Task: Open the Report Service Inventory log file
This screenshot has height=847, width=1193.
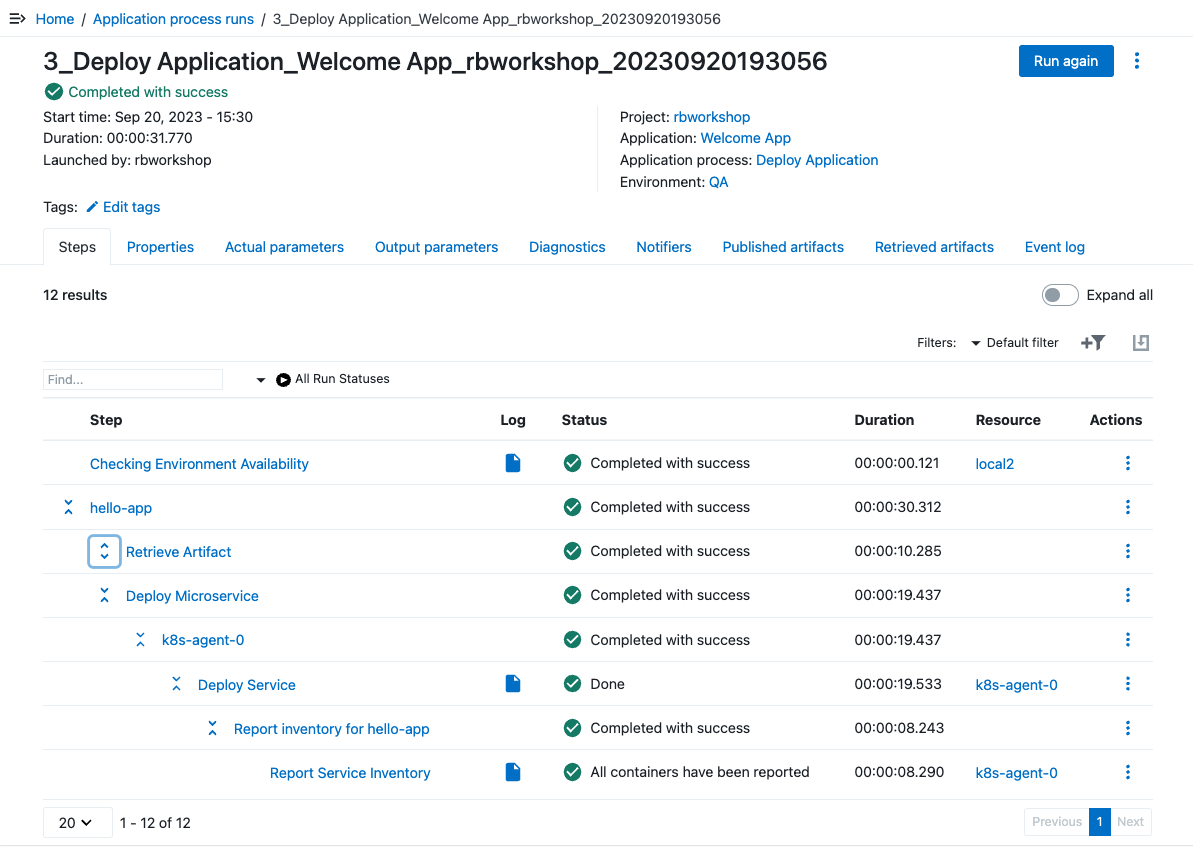Action: click(x=513, y=772)
